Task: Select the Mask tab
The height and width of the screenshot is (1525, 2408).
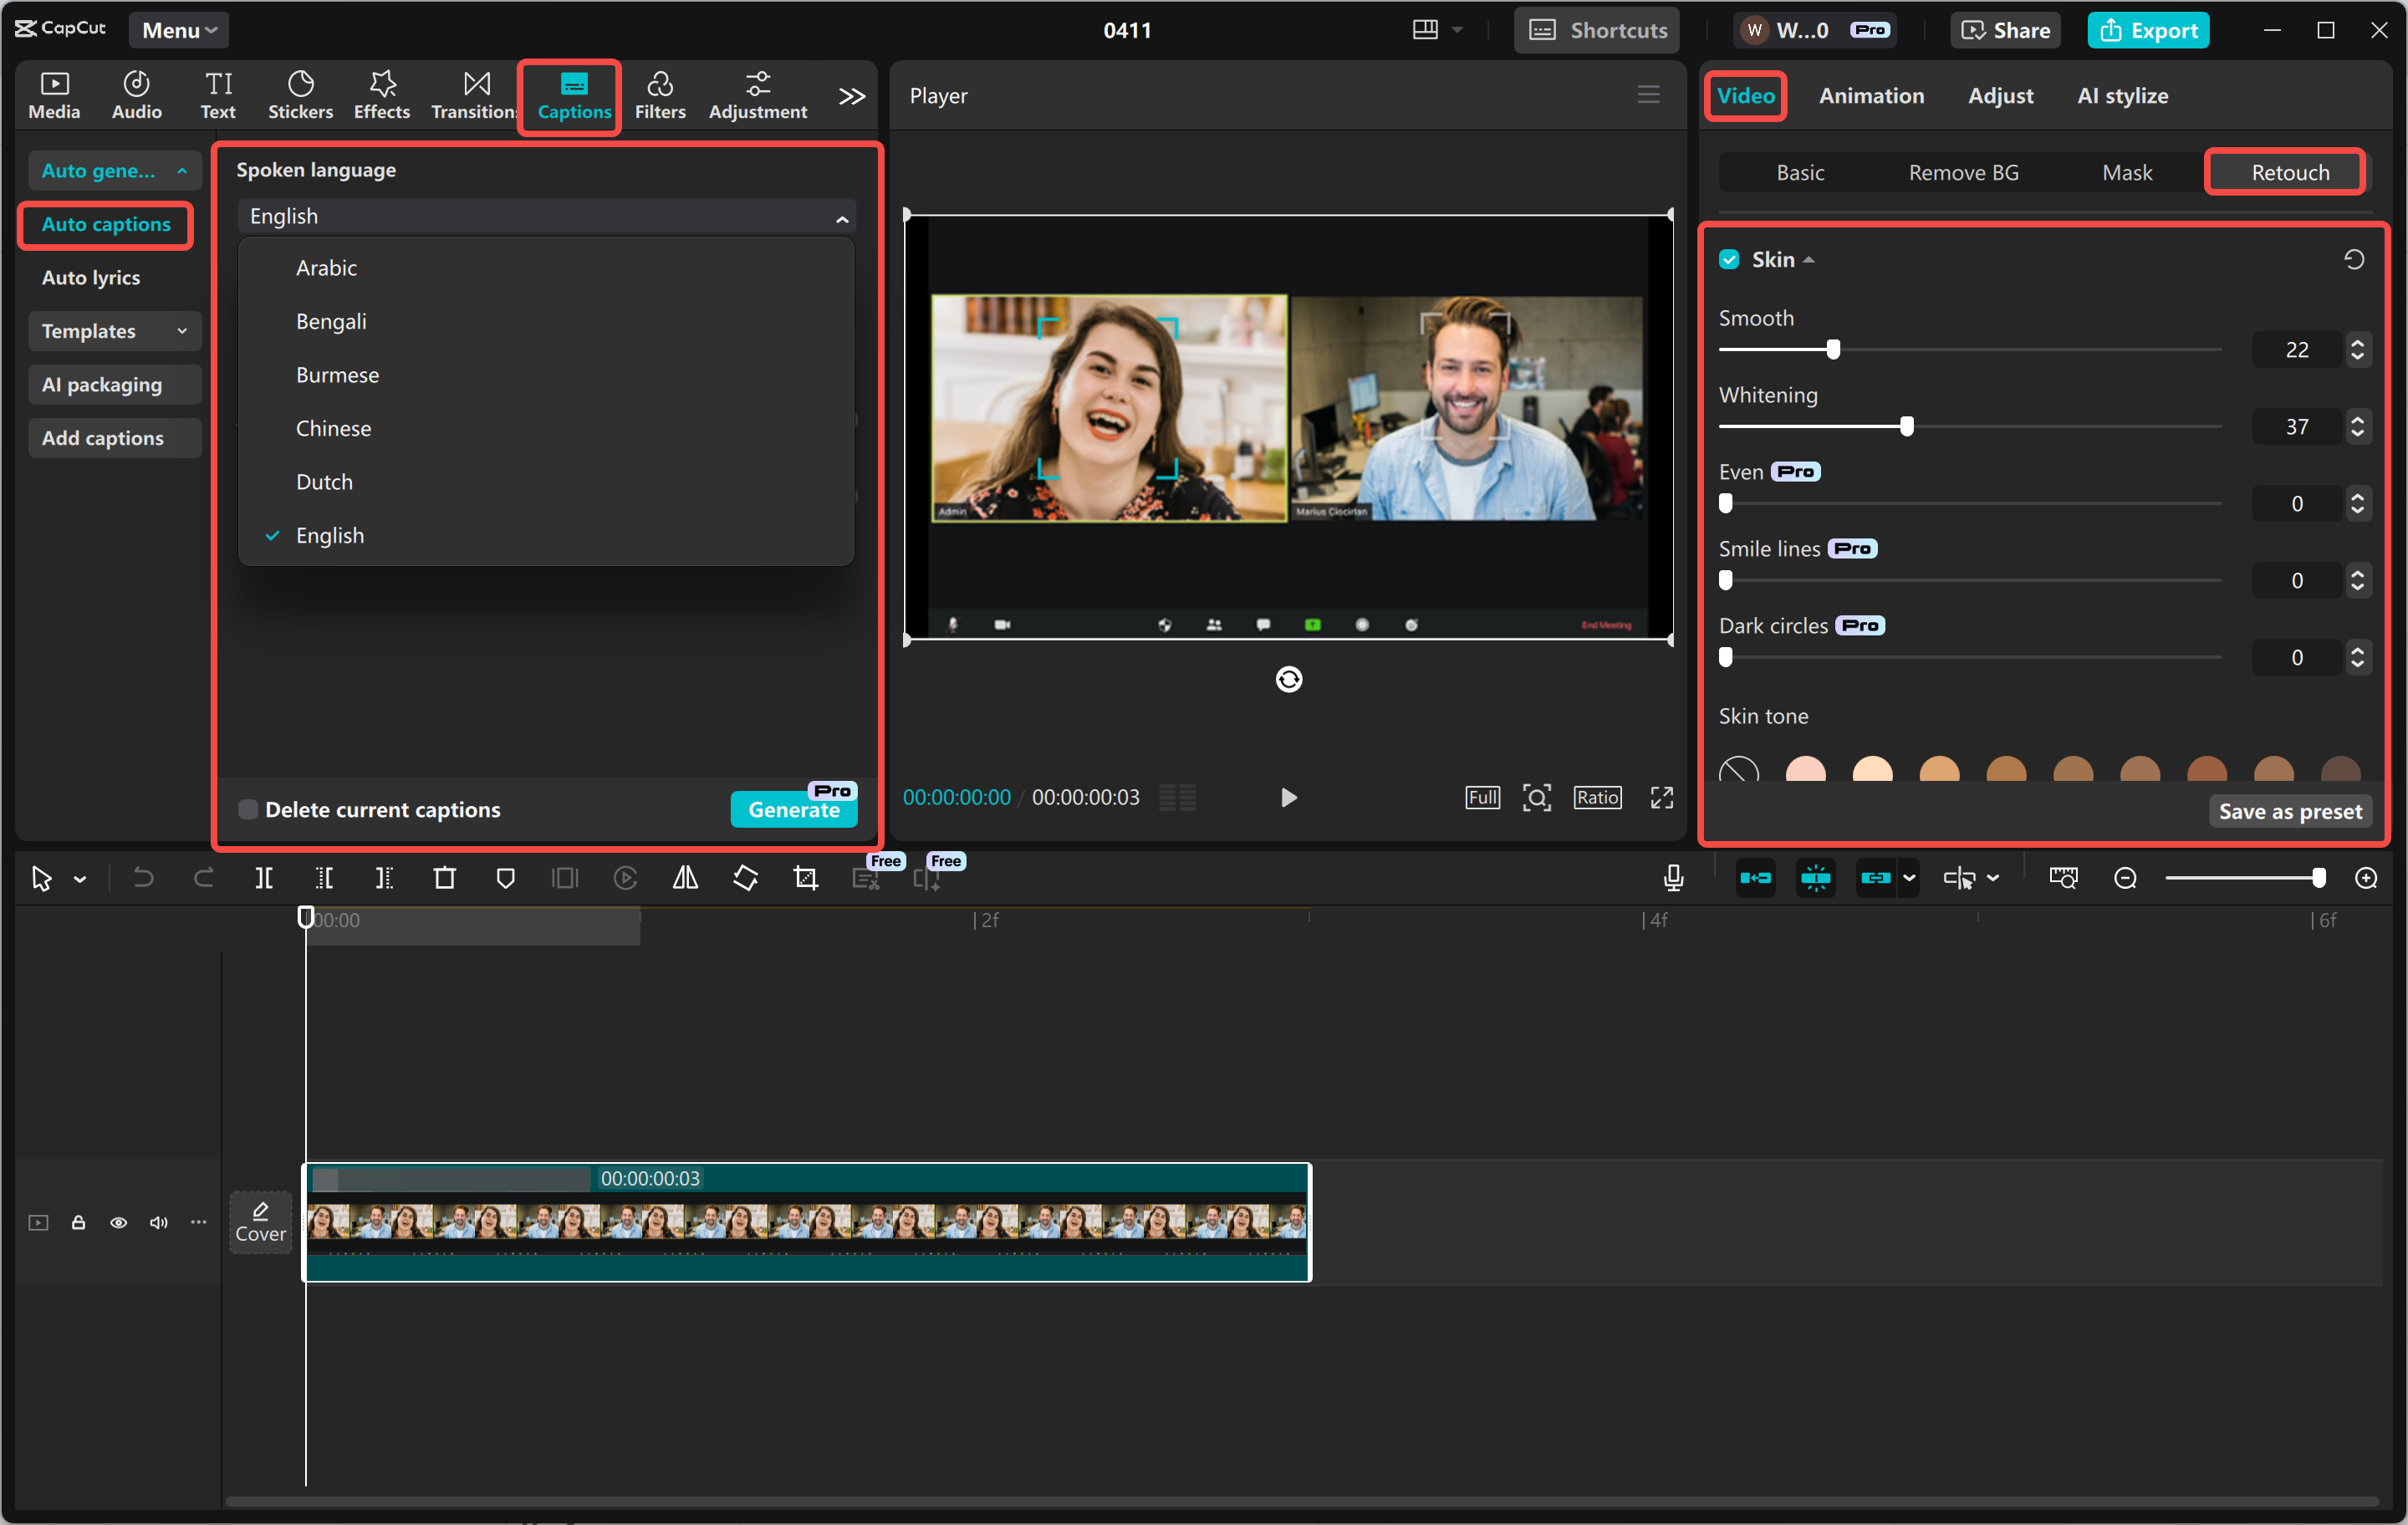Action: point(2126,172)
